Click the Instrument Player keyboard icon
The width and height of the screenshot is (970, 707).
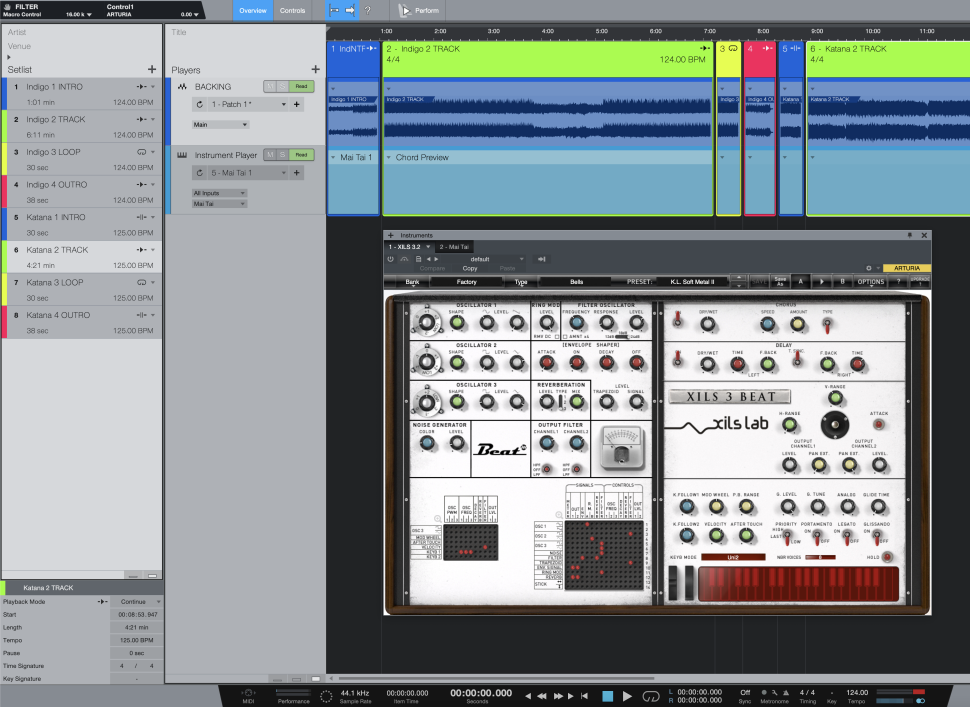pyautogui.click(x=182, y=155)
